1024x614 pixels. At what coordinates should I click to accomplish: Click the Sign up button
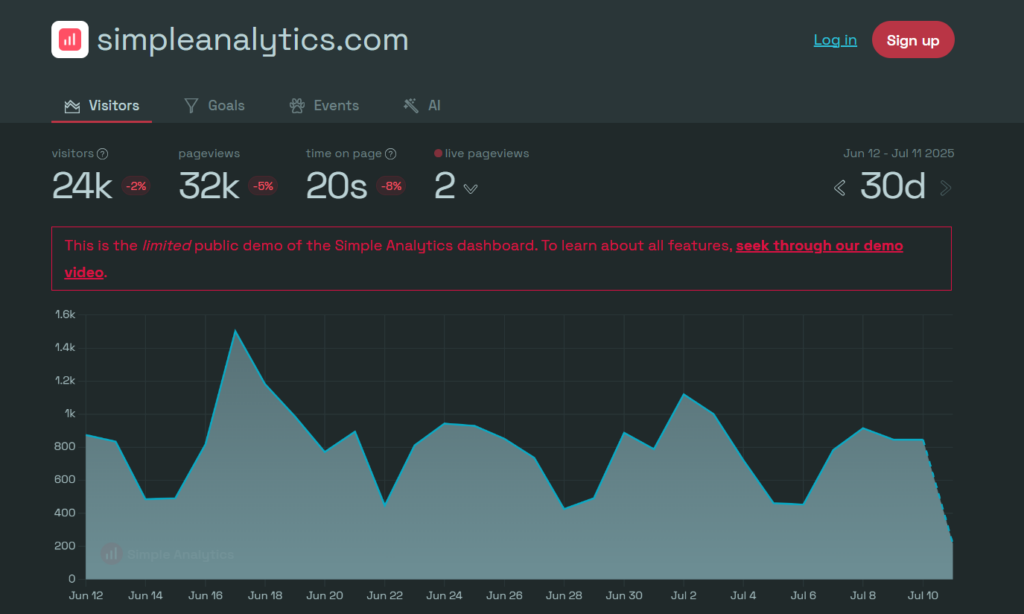tap(913, 40)
